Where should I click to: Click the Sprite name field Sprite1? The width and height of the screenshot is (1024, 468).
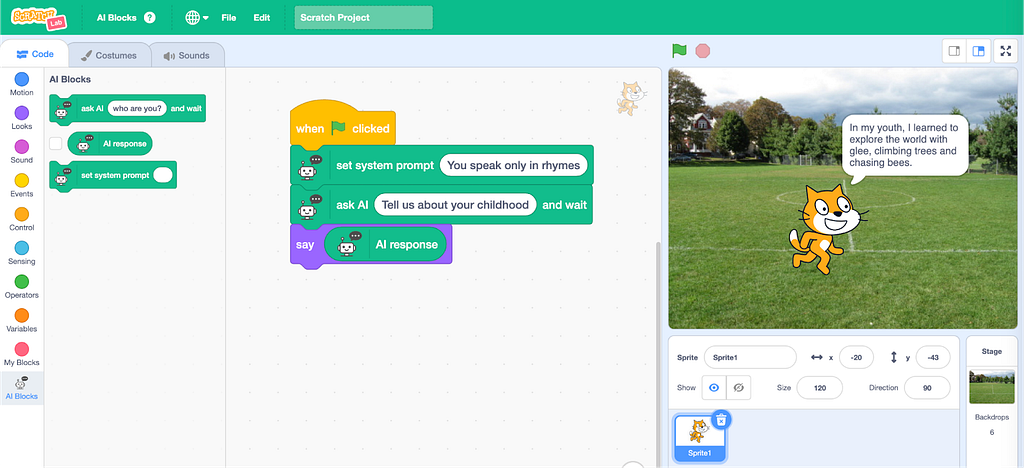[x=750, y=358]
